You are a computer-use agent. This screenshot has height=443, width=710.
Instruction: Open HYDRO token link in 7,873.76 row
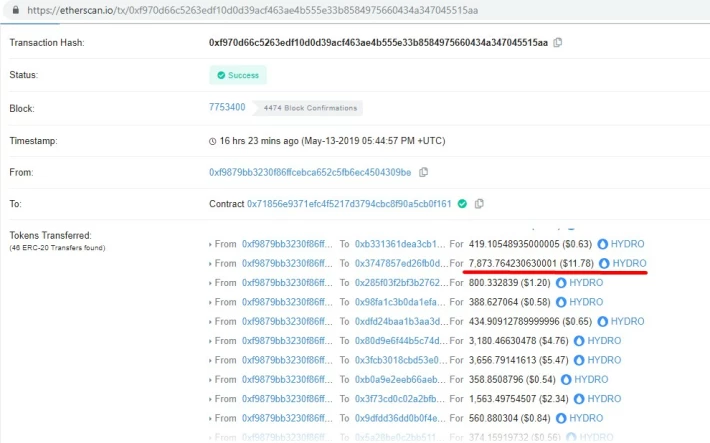pyautogui.click(x=629, y=263)
